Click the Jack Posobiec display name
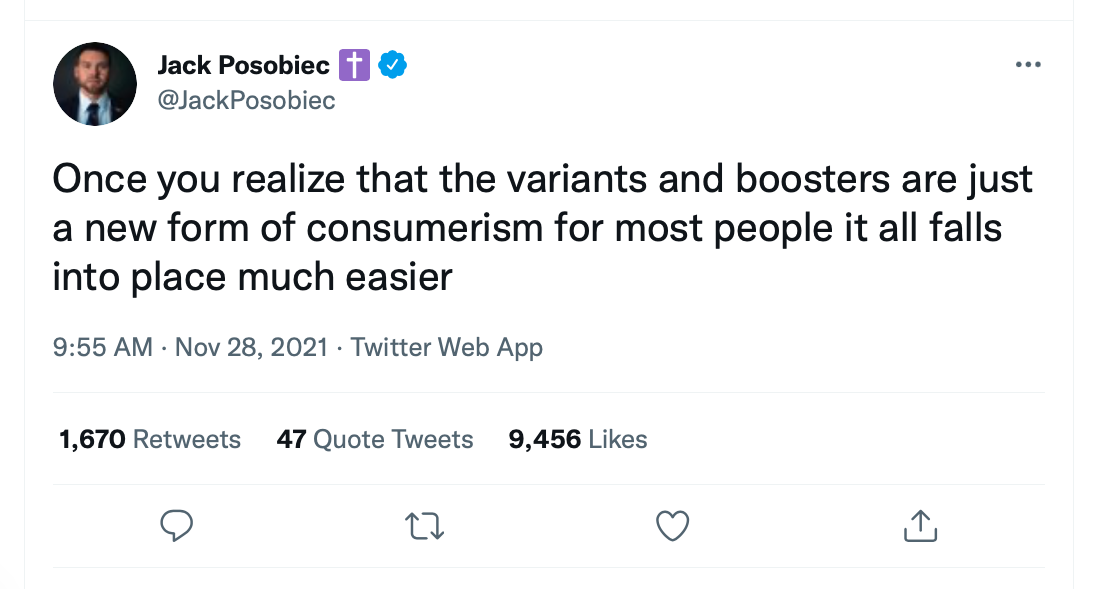The width and height of the screenshot is (1095, 589). pos(244,66)
